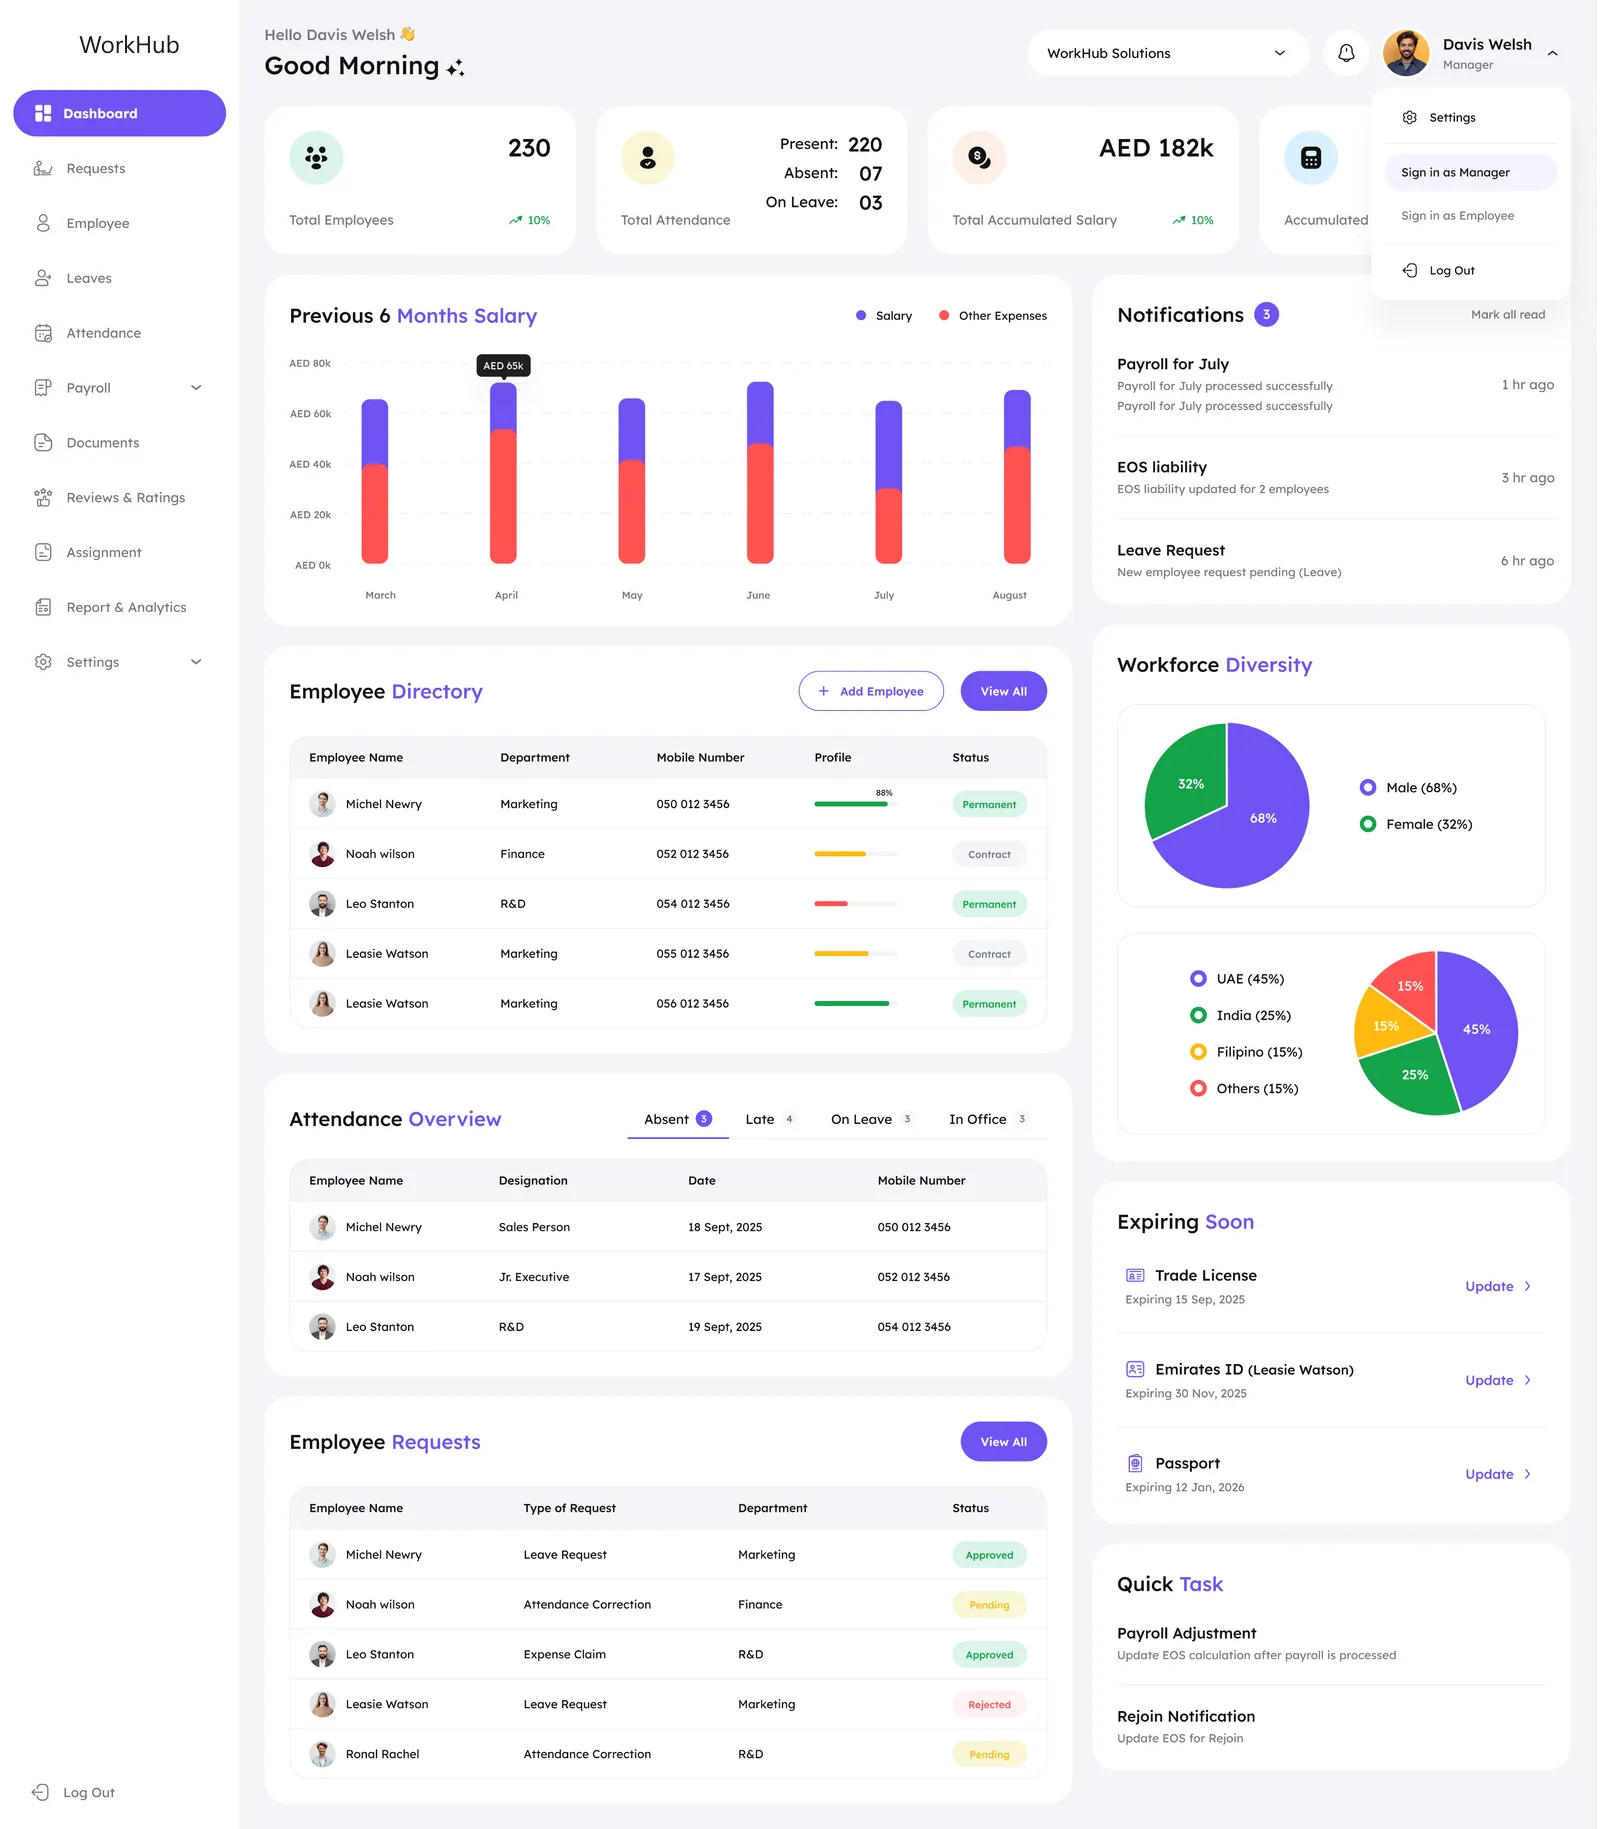Open Employee section via its sidebar icon

point(43,223)
